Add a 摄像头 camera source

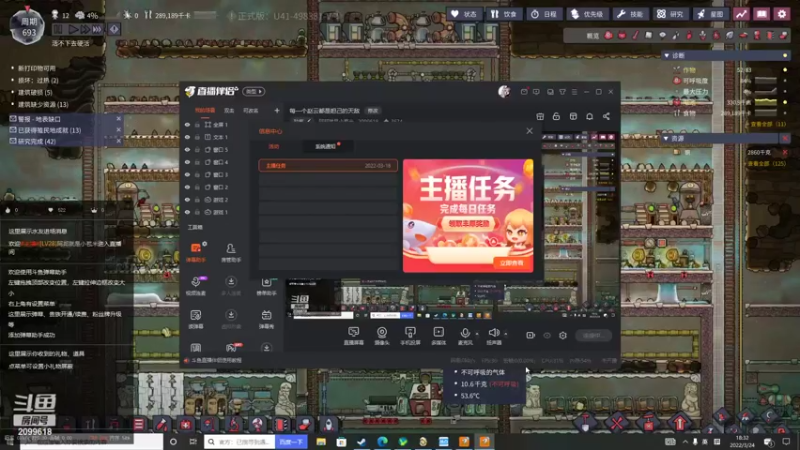click(382, 336)
